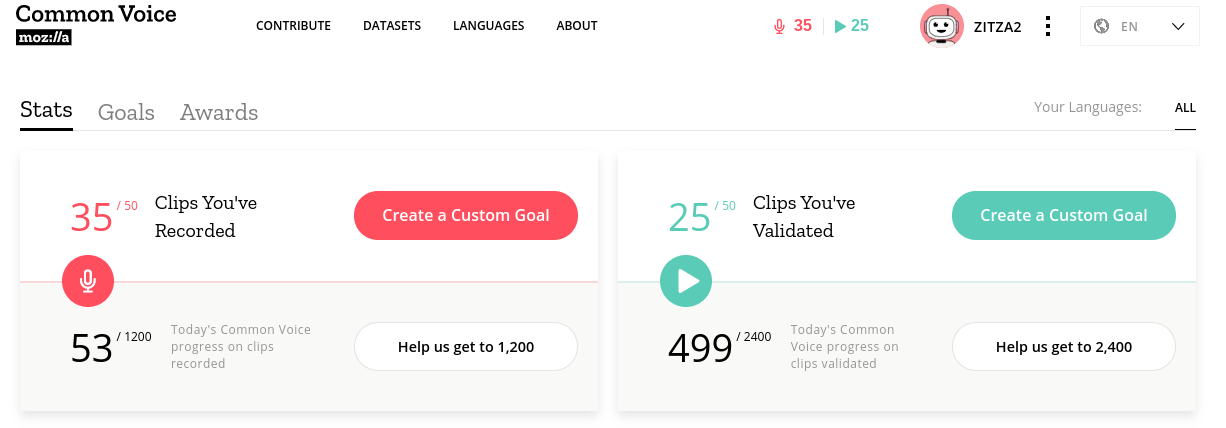Open the Datasets navigation link

click(x=392, y=26)
